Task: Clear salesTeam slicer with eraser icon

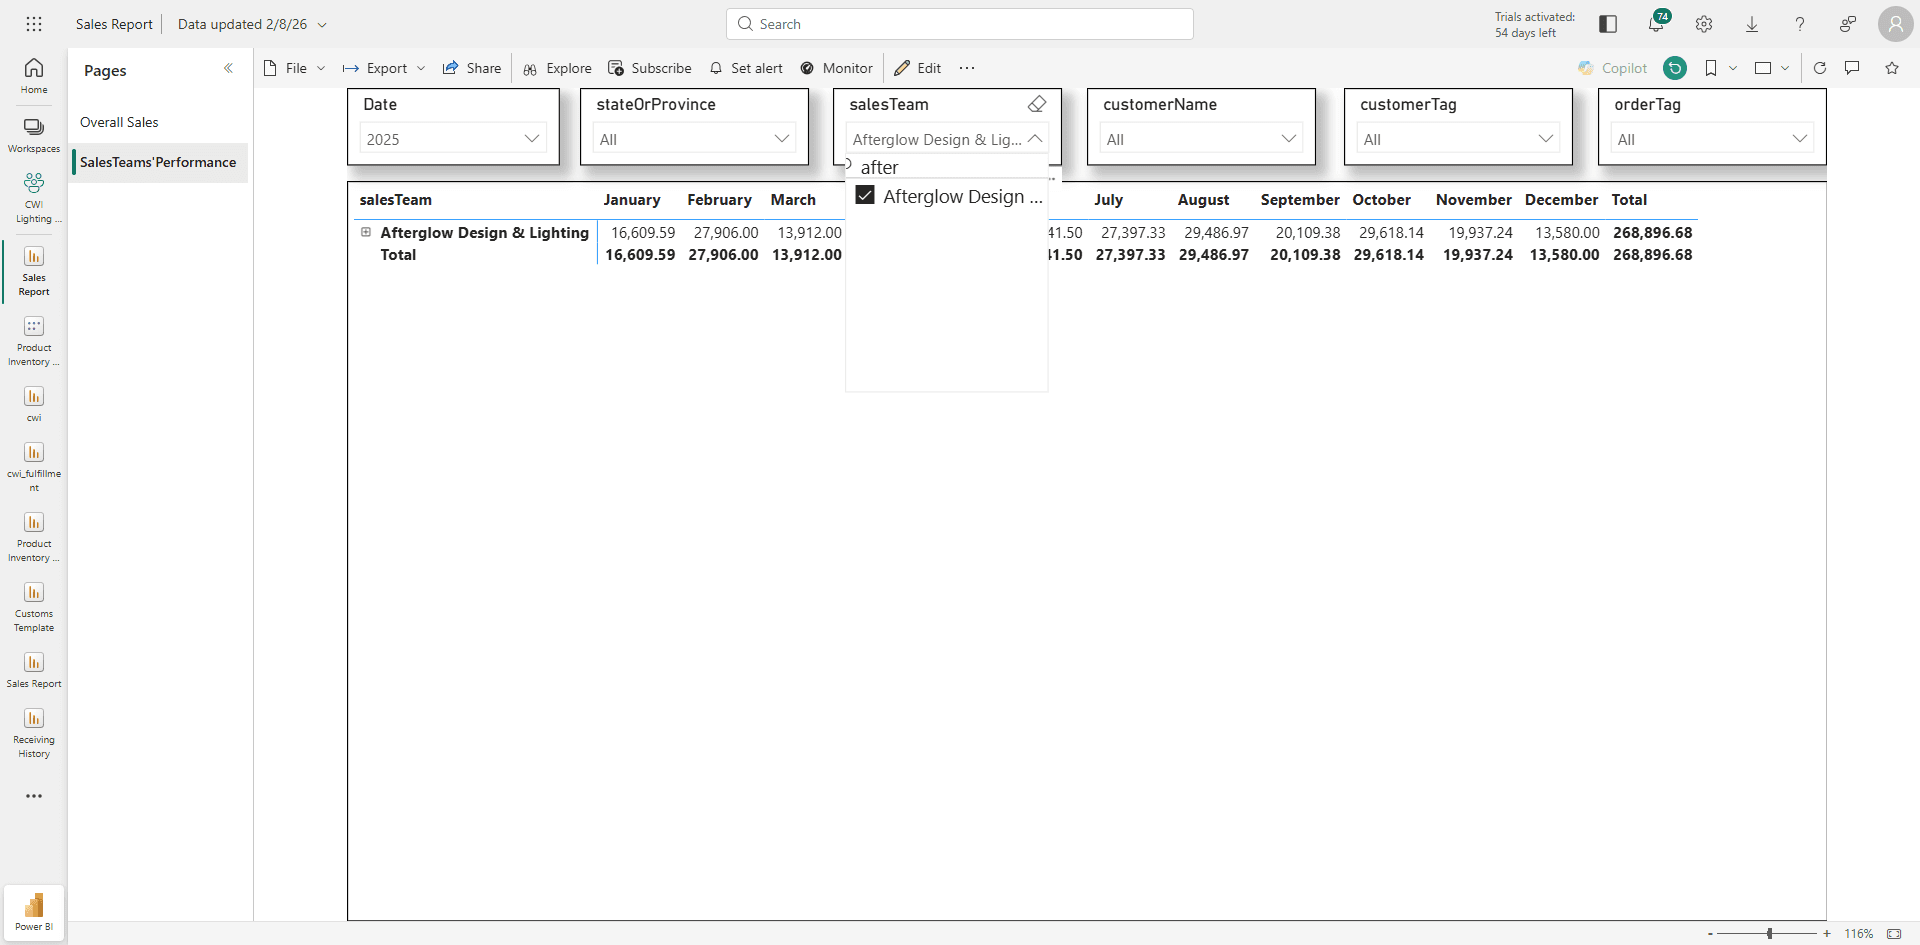Action: point(1037,104)
